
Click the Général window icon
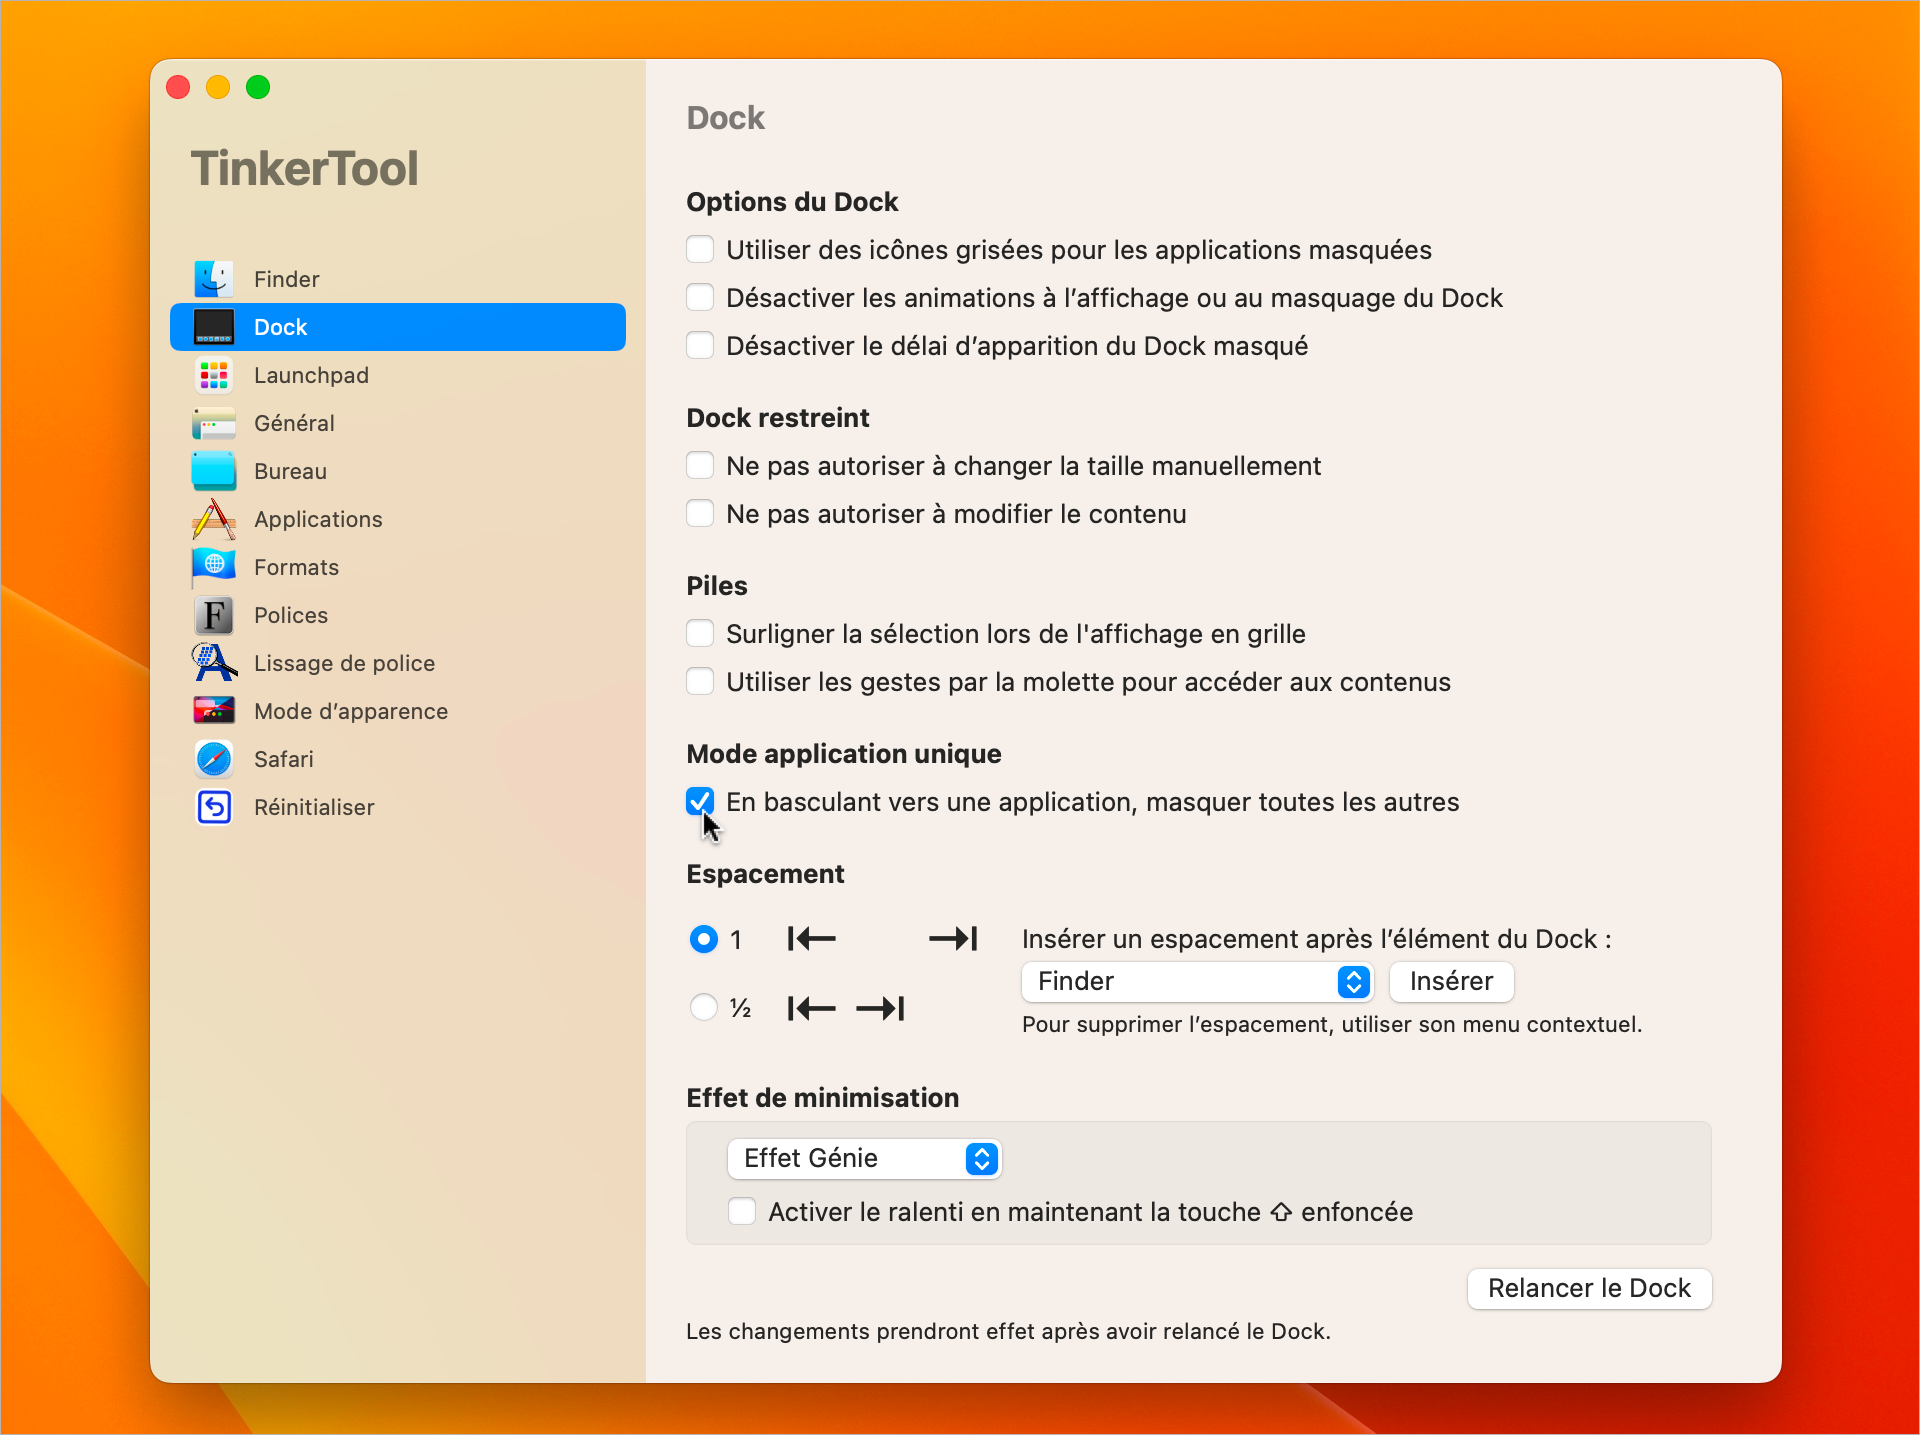click(x=214, y=423)
